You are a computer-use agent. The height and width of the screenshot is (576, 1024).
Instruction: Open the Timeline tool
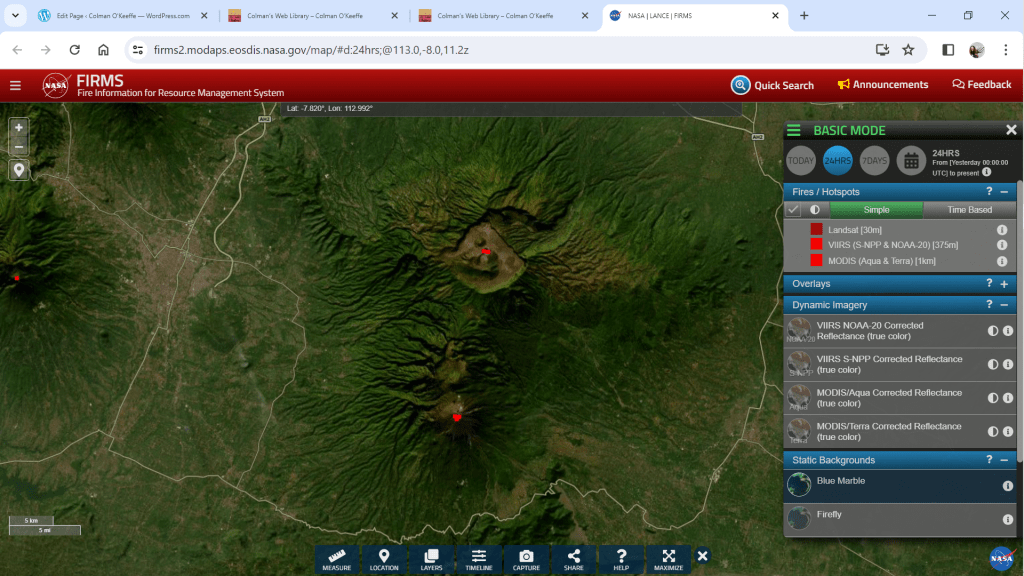(479, 559)
